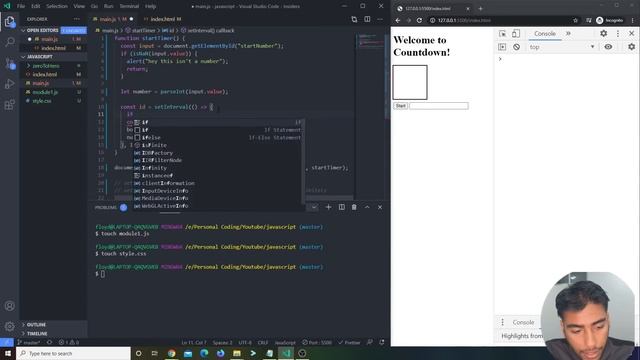Open the terminal launch profile dropdown
The image size is (640, 360).
pyautogui.click(x=313, y=207)
